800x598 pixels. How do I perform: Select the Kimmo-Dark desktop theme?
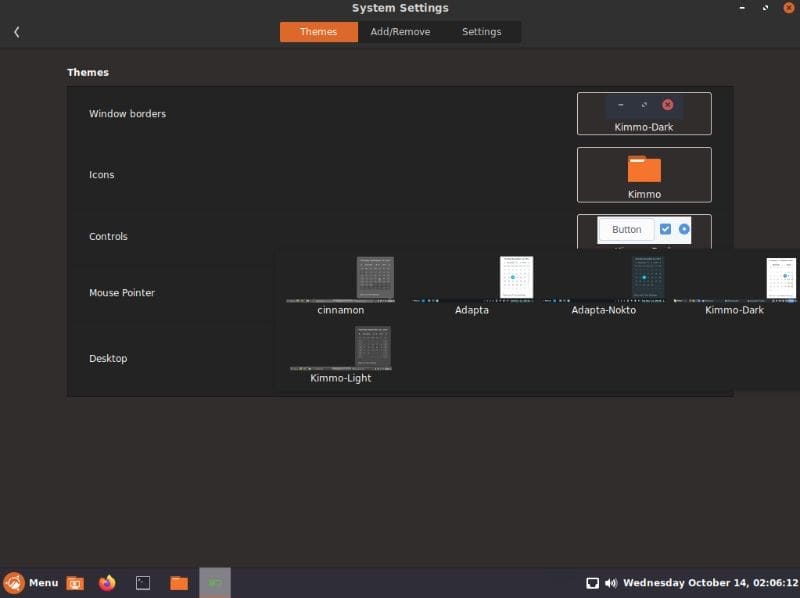(735, 286)
